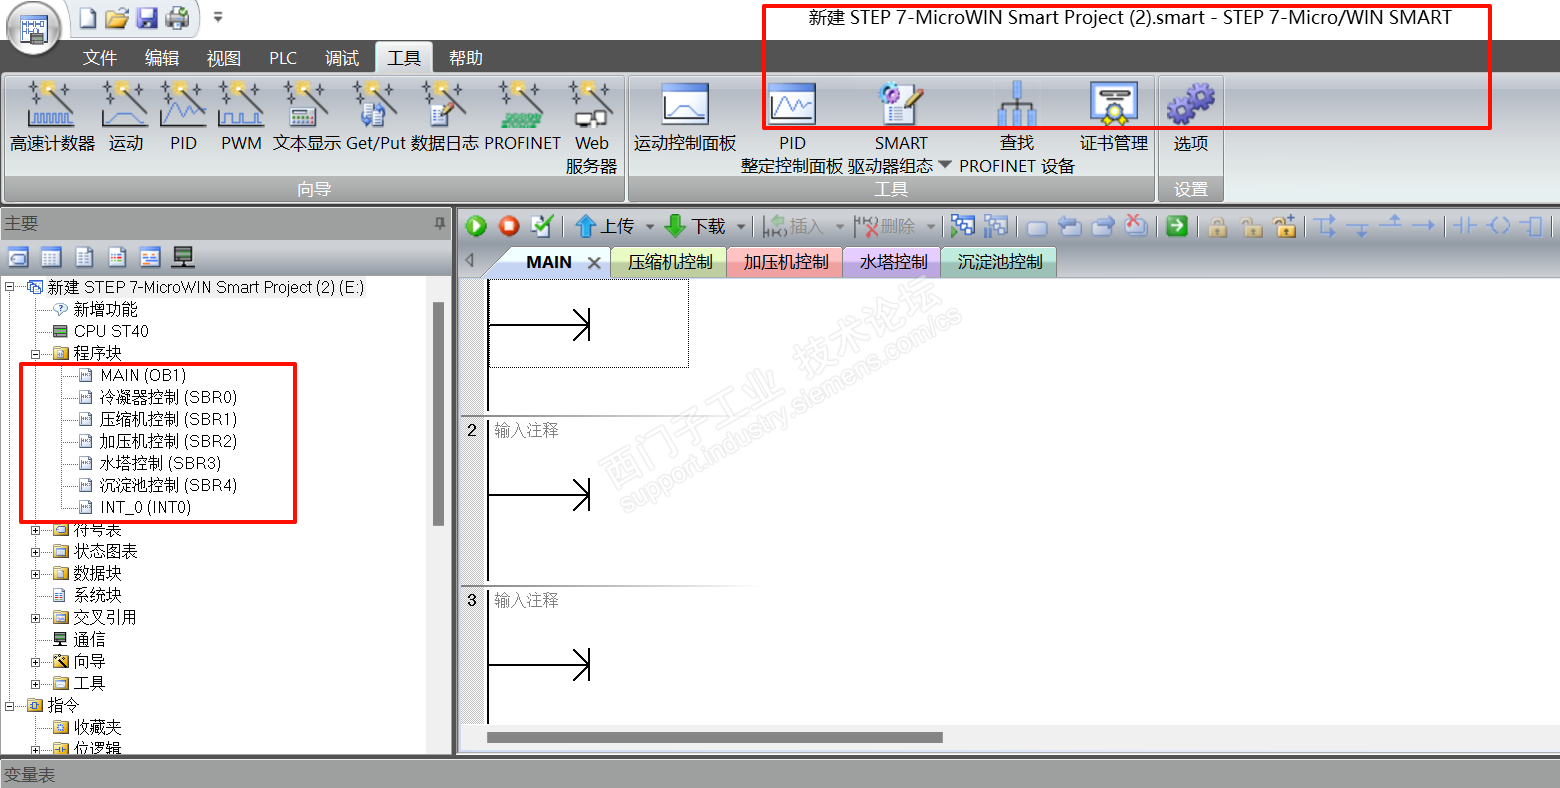Click the new project icon in quick access toolbar
This screenshot has height=788, width=1560.
click(88, 18)
